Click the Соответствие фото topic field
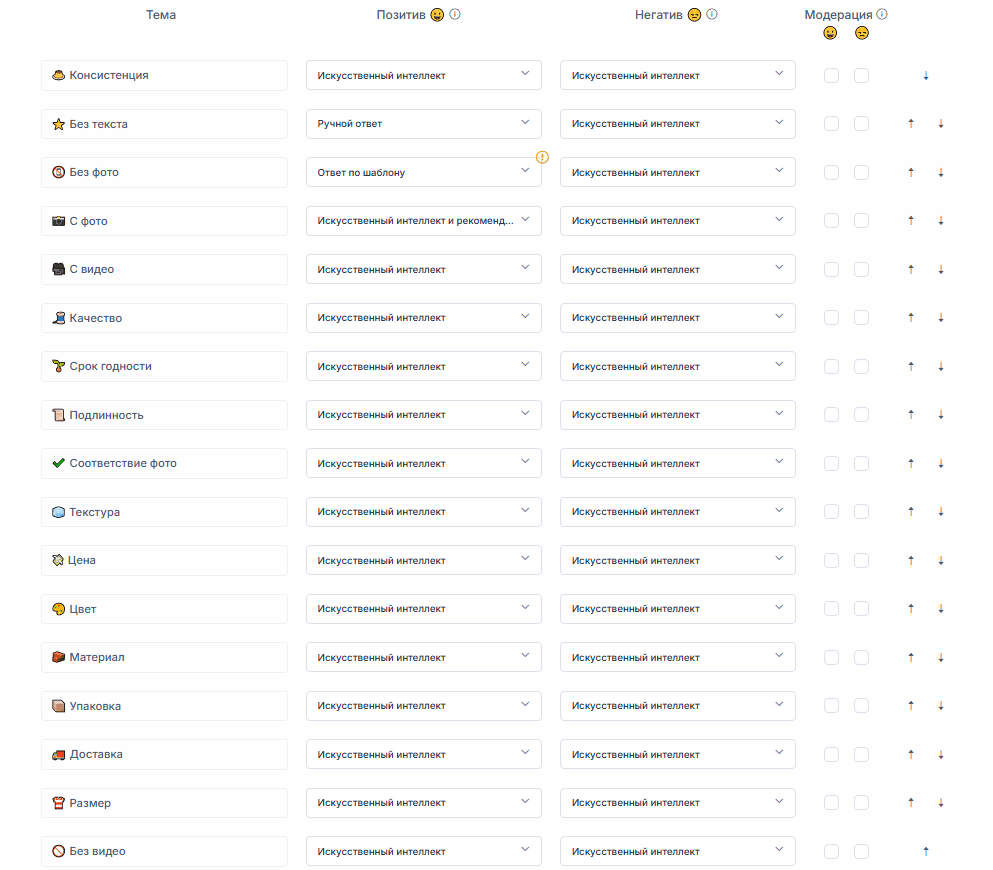This screenshot has height=870, width=993. (x=165, y=463)
